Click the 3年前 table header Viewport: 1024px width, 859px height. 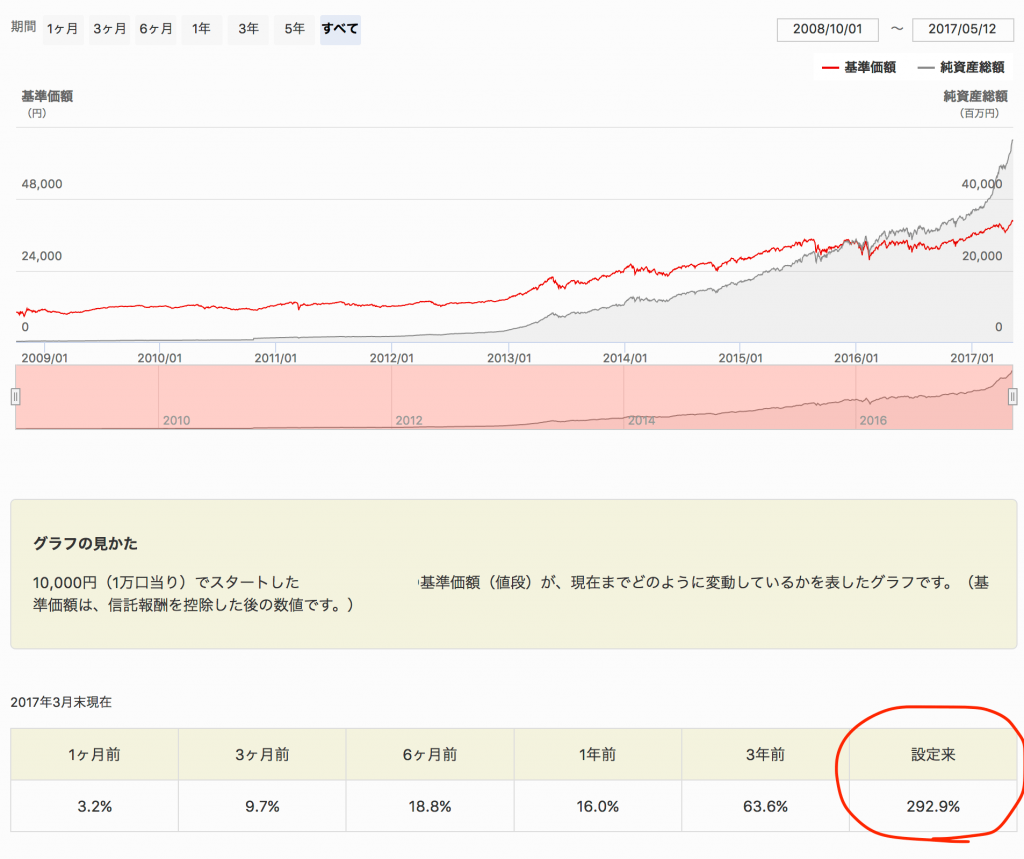click(765, 754)
